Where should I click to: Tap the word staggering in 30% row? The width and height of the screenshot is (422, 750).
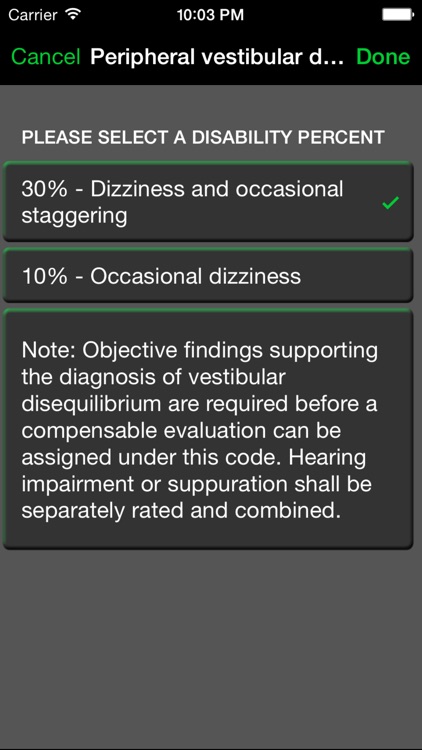point(74,216)
